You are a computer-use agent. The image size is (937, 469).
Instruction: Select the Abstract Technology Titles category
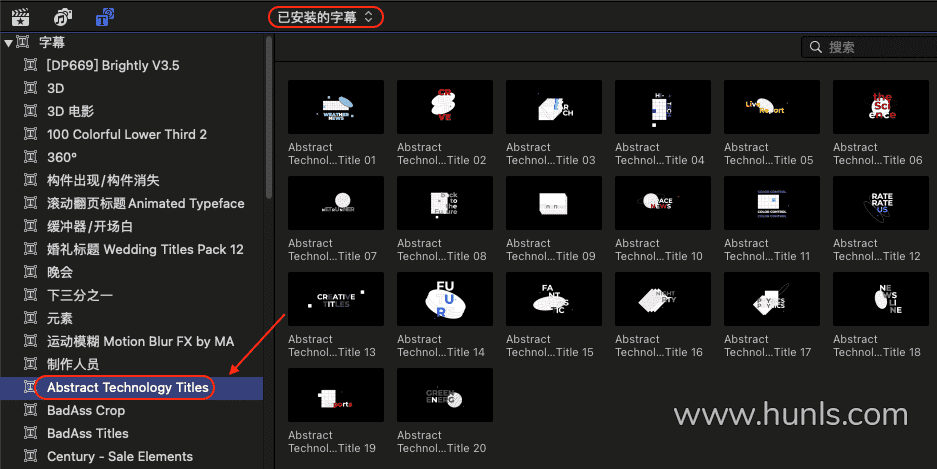131,387
